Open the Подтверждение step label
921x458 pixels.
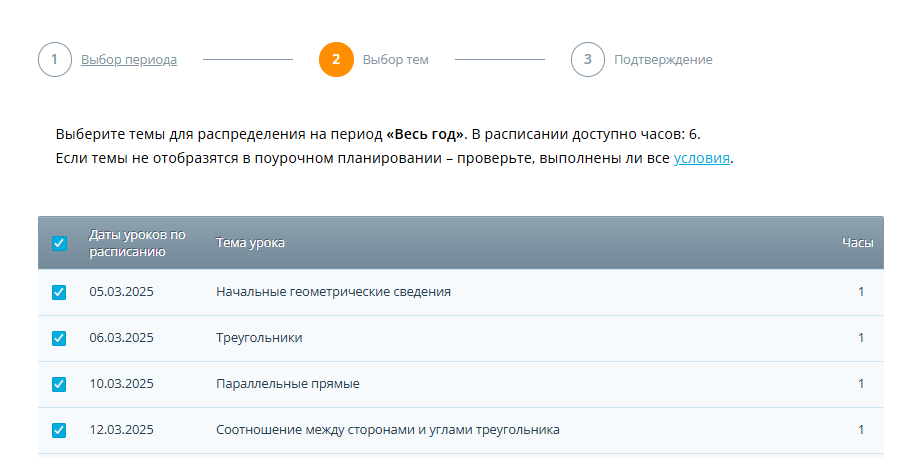coord(663,60)
